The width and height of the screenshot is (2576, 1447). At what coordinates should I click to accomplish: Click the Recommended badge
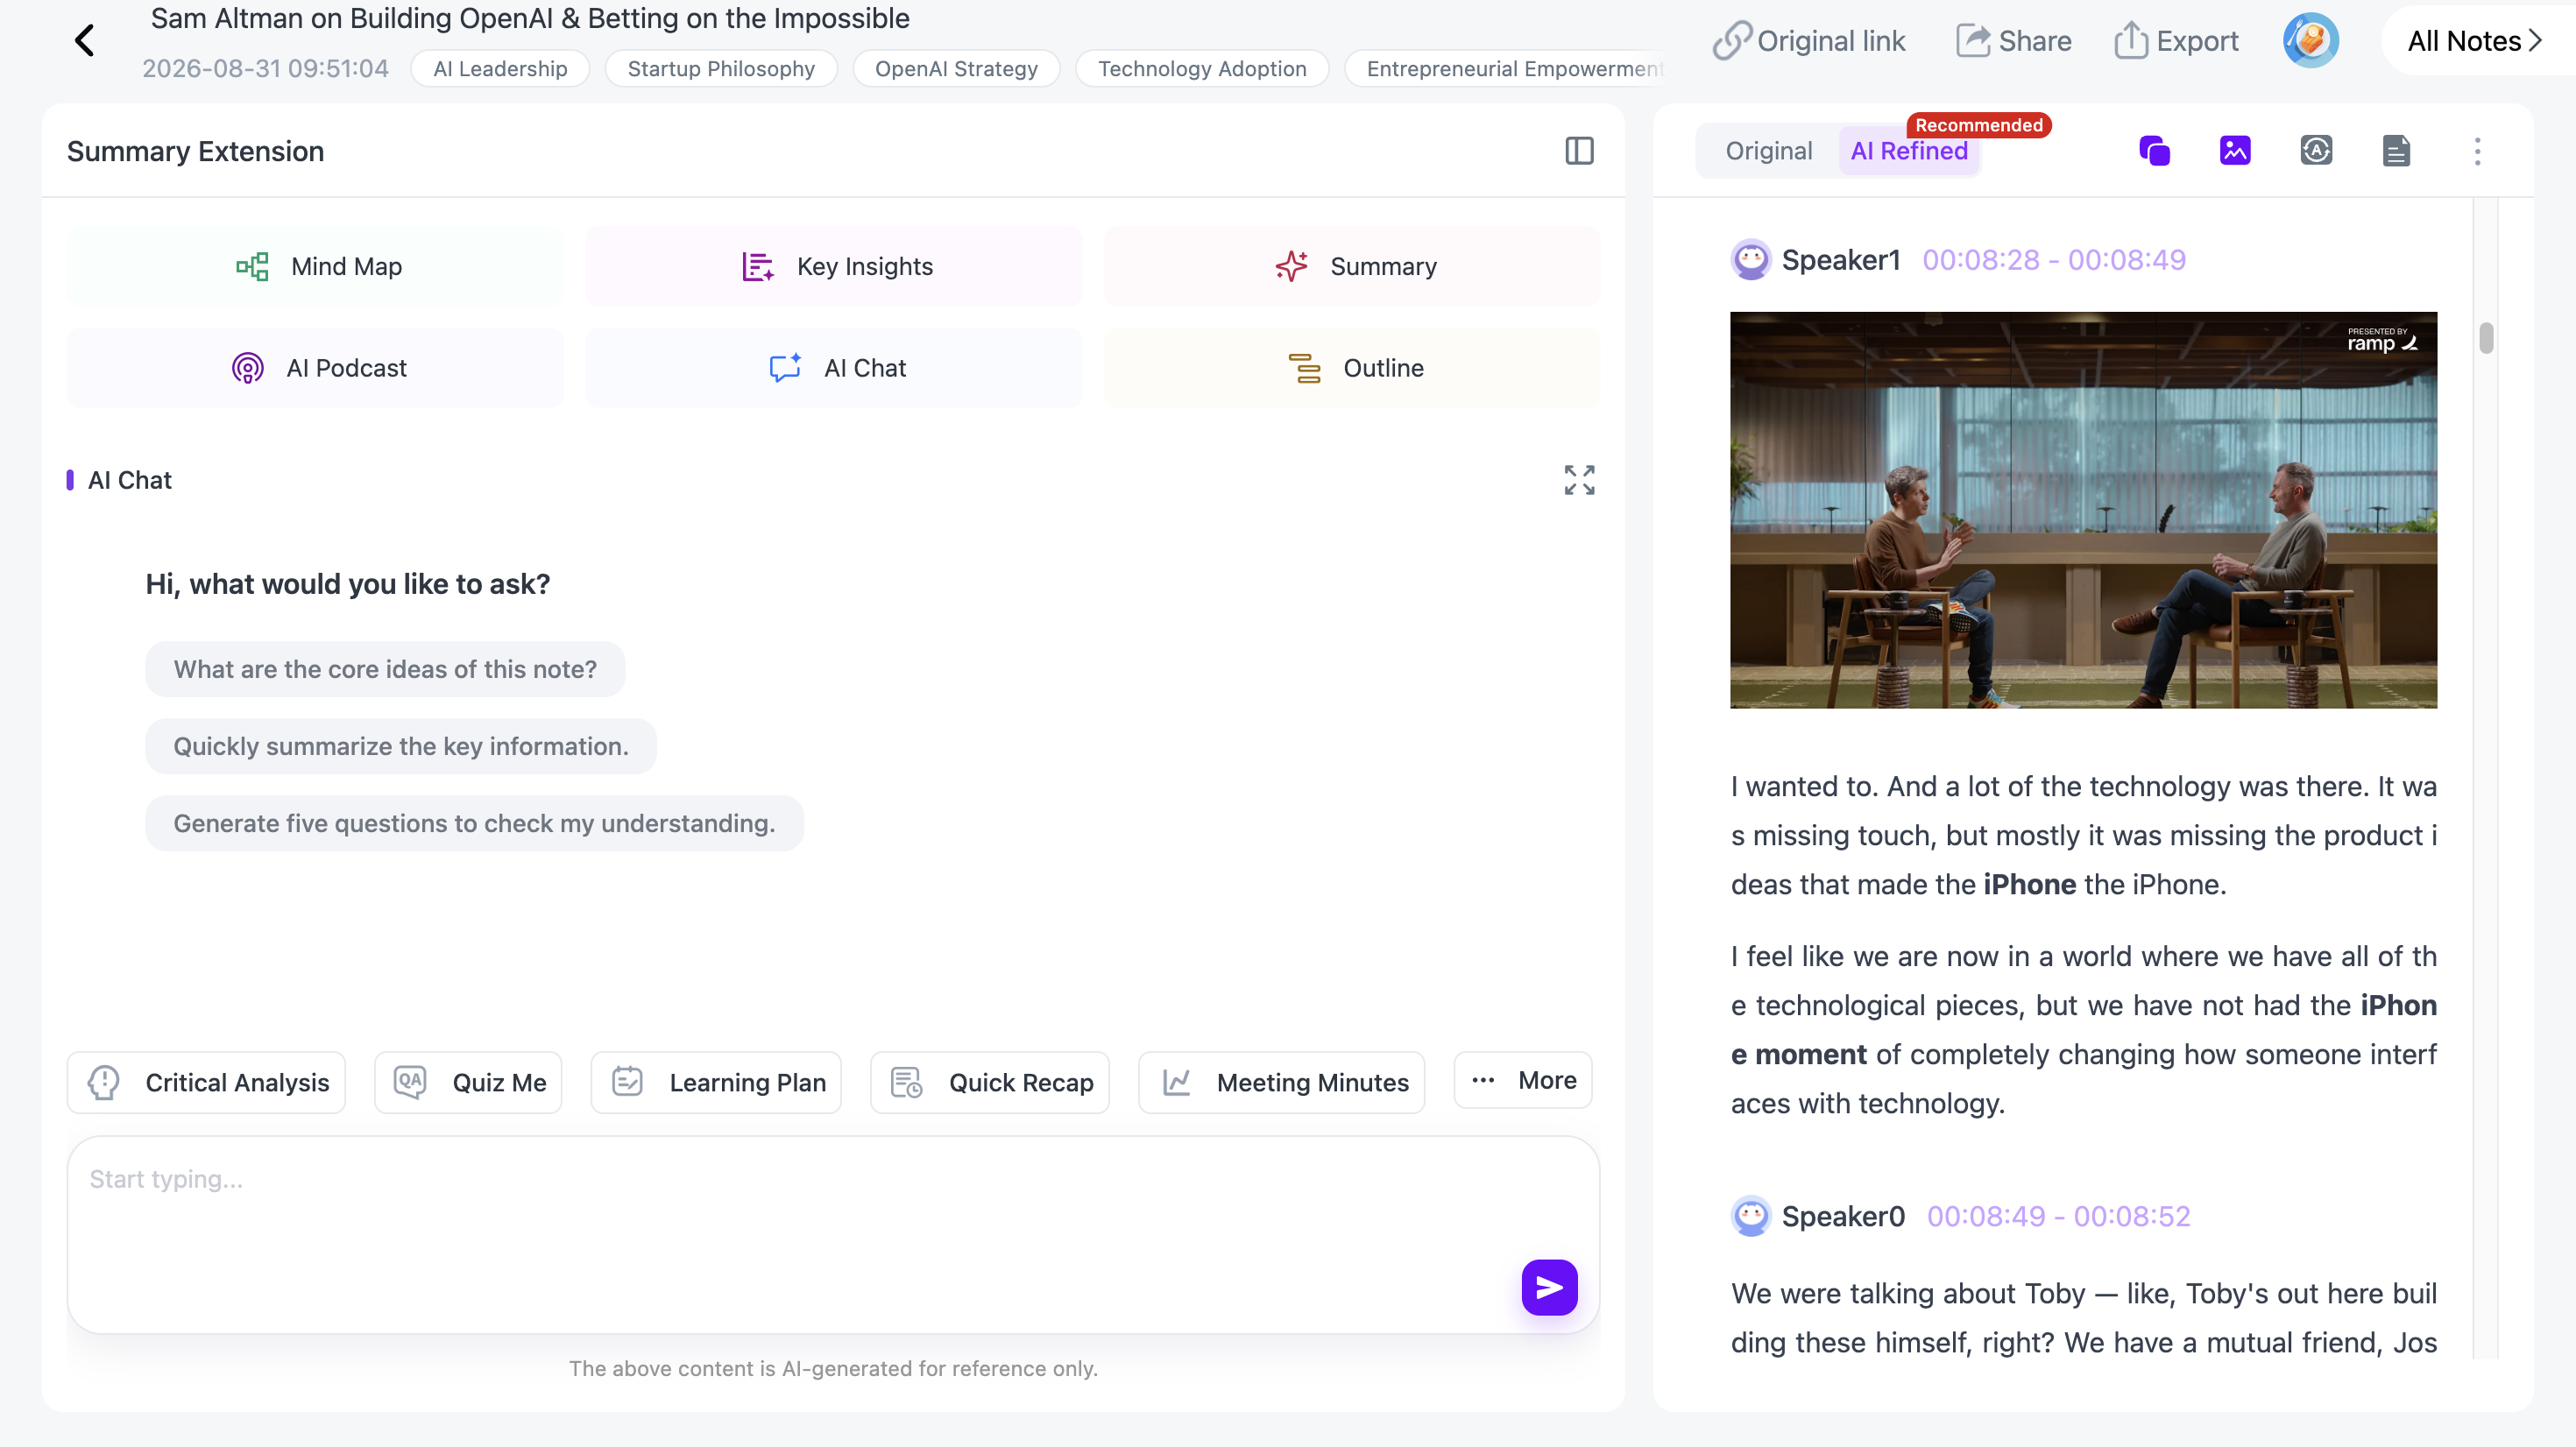point(1979,125)
